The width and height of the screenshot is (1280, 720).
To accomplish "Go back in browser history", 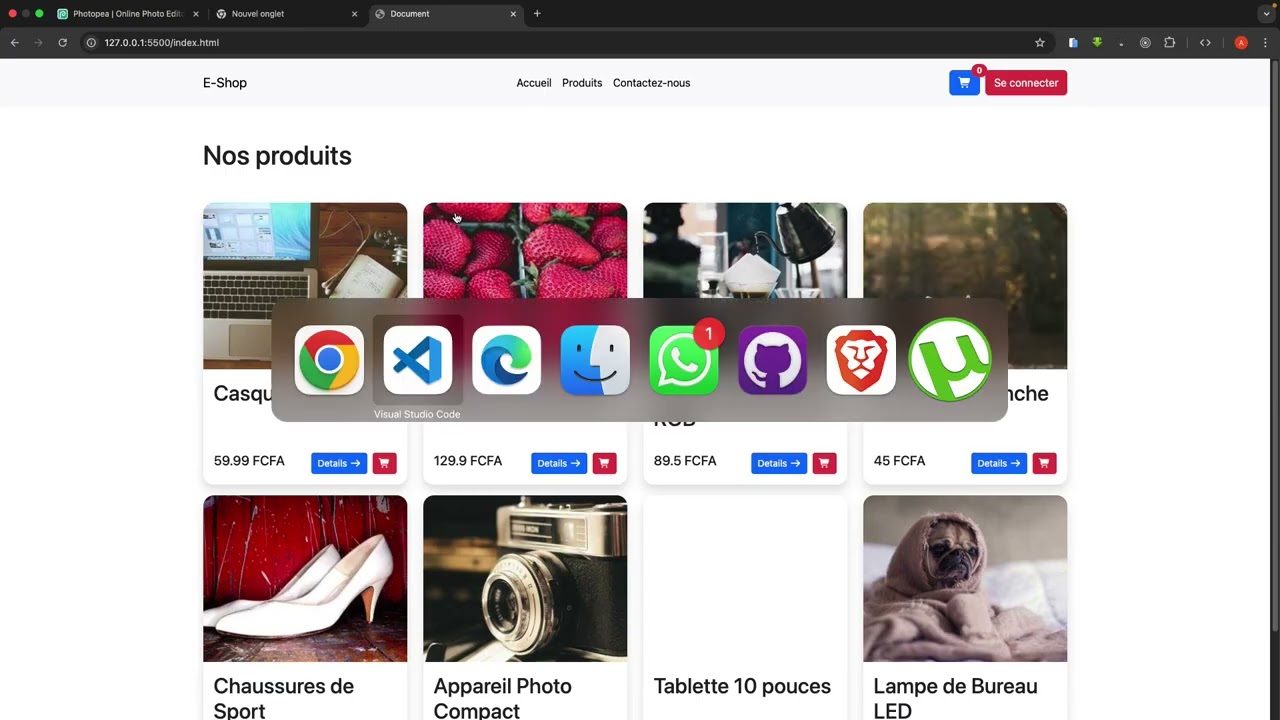I will tap(14, 43).
